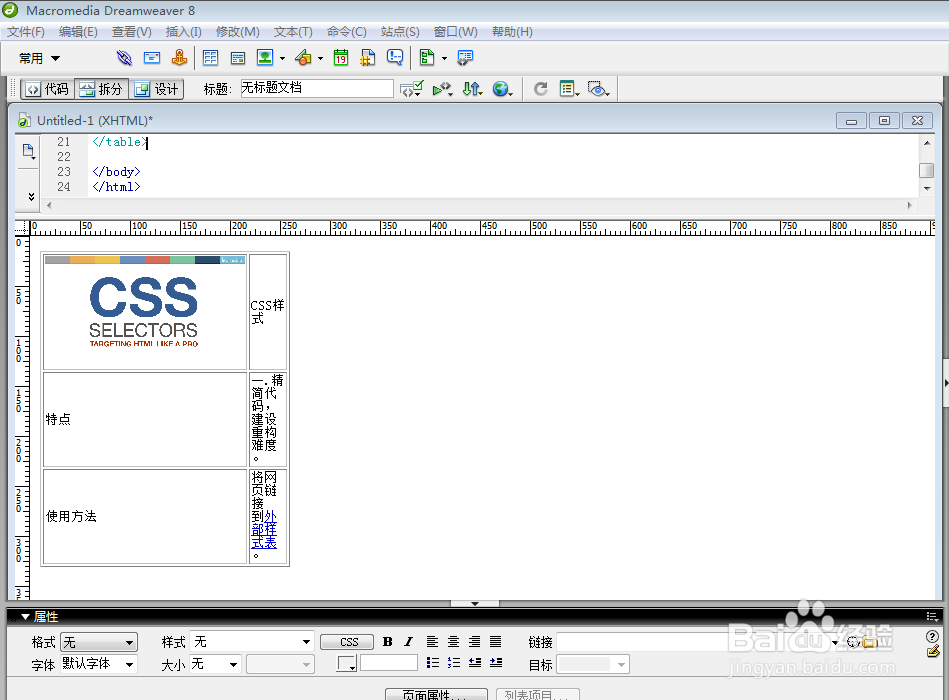The image size is (949, 700).
Task: Open the 字体 font dropdown
Action: tap(99, 664)
